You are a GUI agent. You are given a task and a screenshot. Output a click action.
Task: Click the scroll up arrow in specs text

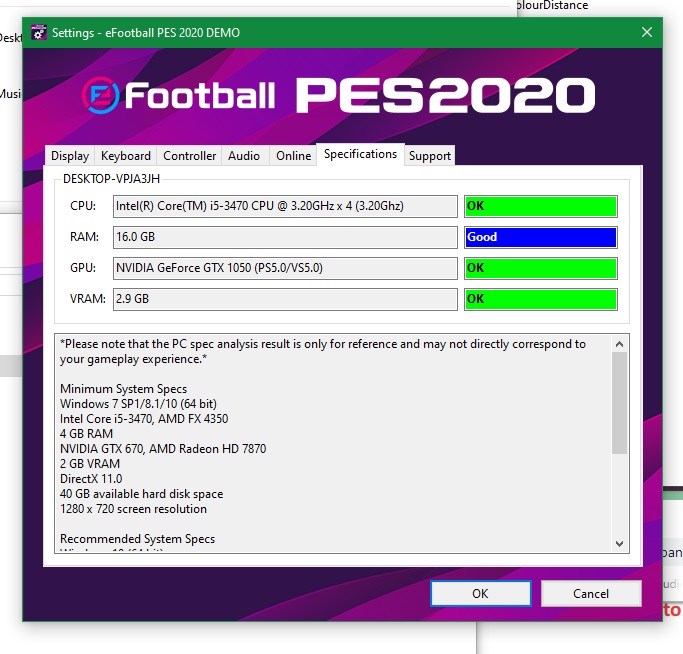[619, 344]
